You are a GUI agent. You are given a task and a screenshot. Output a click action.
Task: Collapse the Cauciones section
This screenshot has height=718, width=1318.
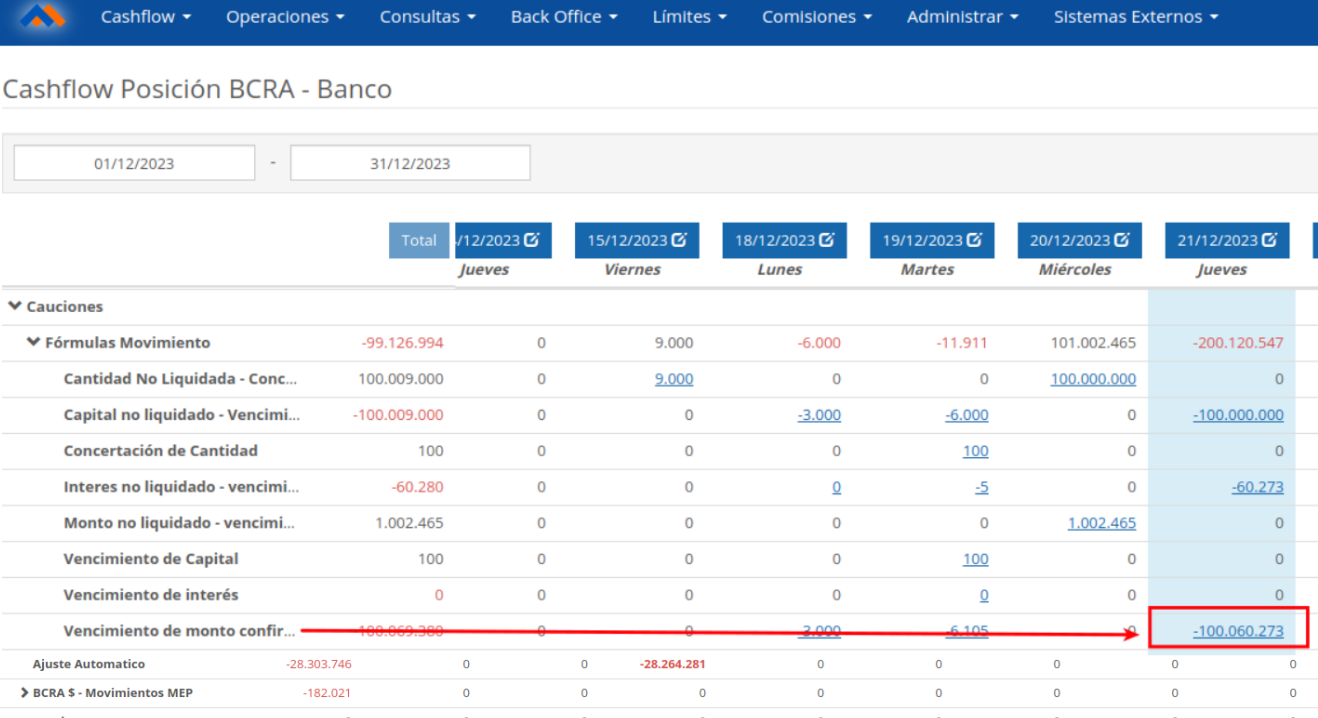15,307
